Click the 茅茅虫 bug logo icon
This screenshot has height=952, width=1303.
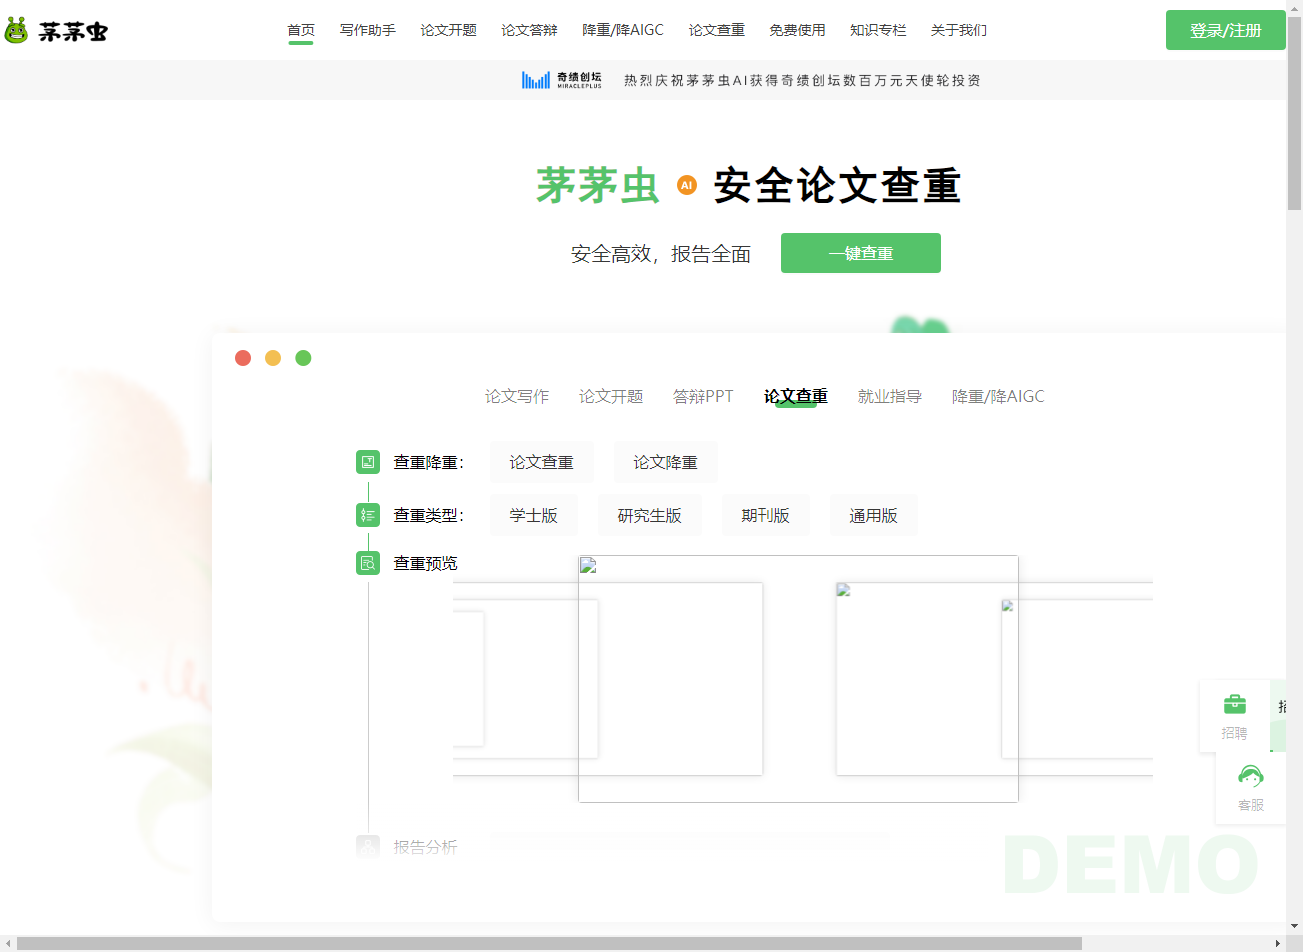(x=16, y=30)
